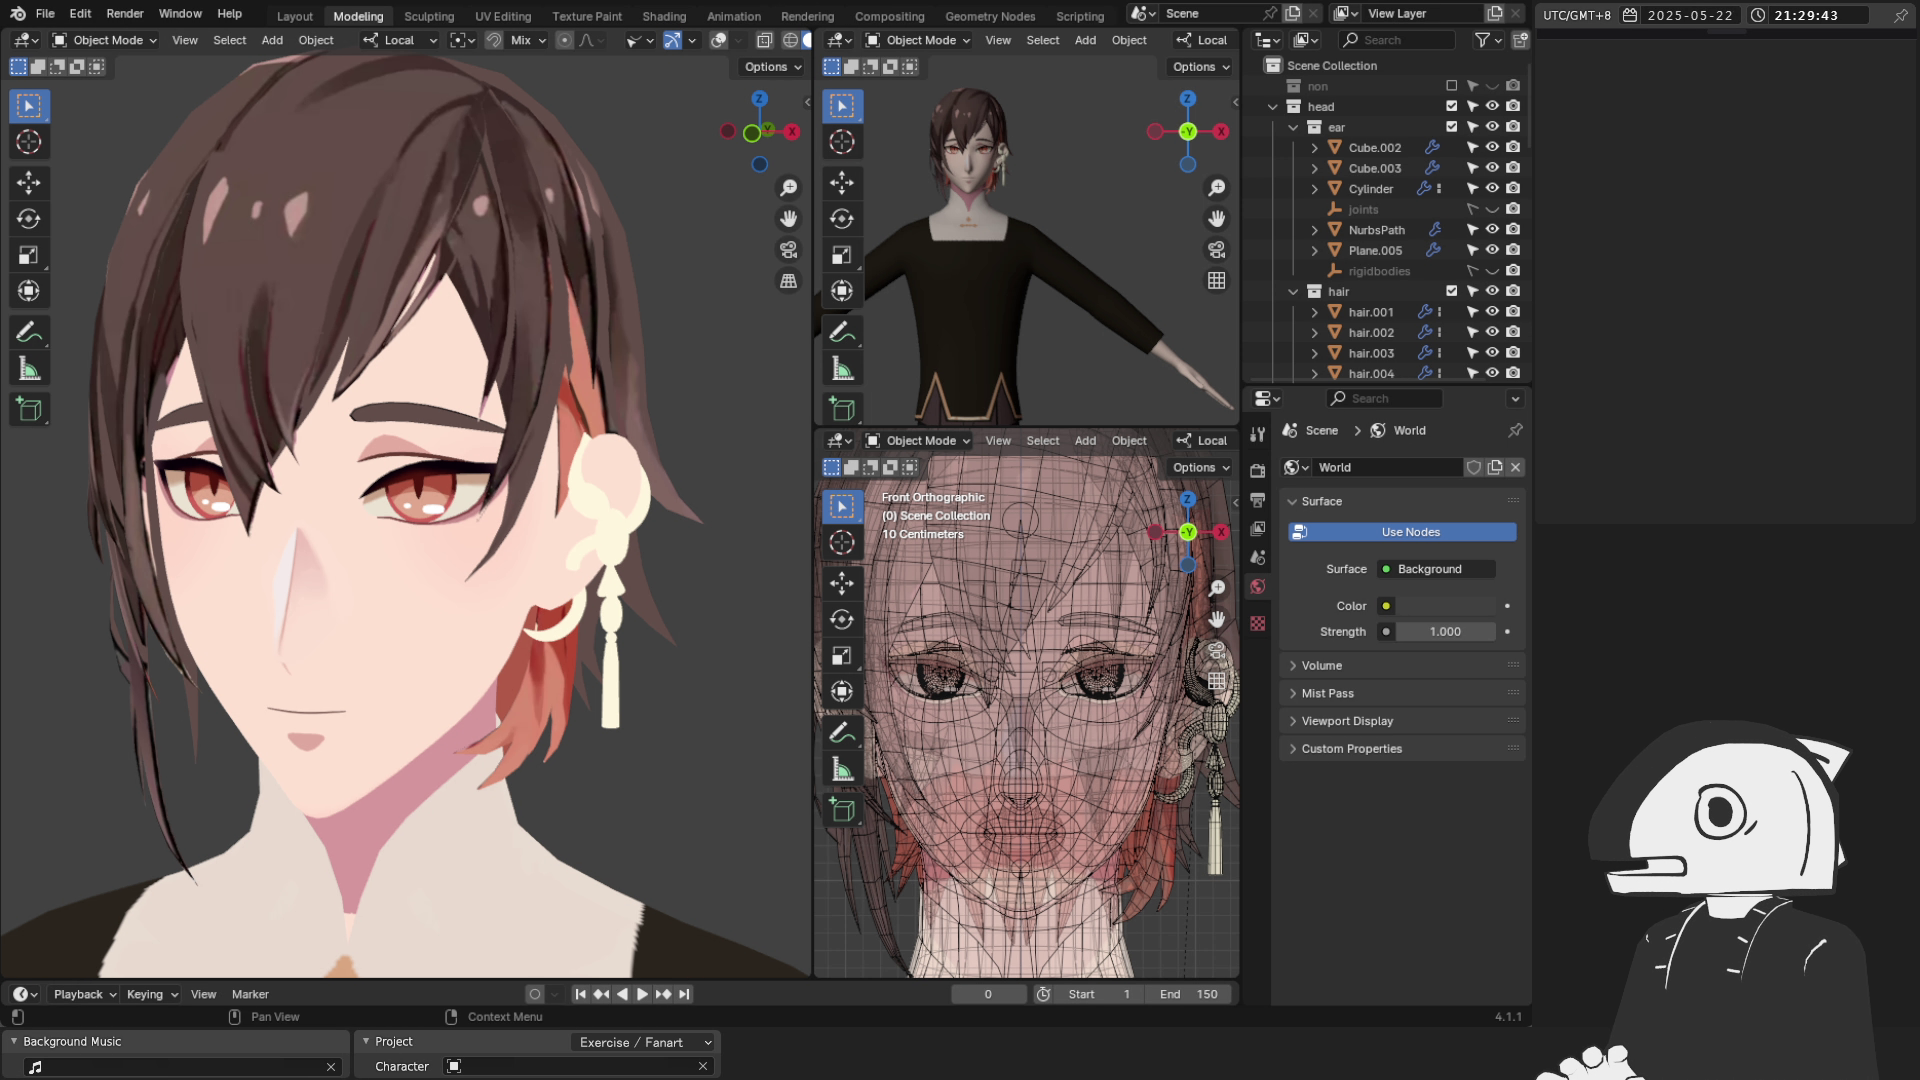Select the Scale tool in left viewport
Screen dimensions: 1920x1080
tap(28, 255)
